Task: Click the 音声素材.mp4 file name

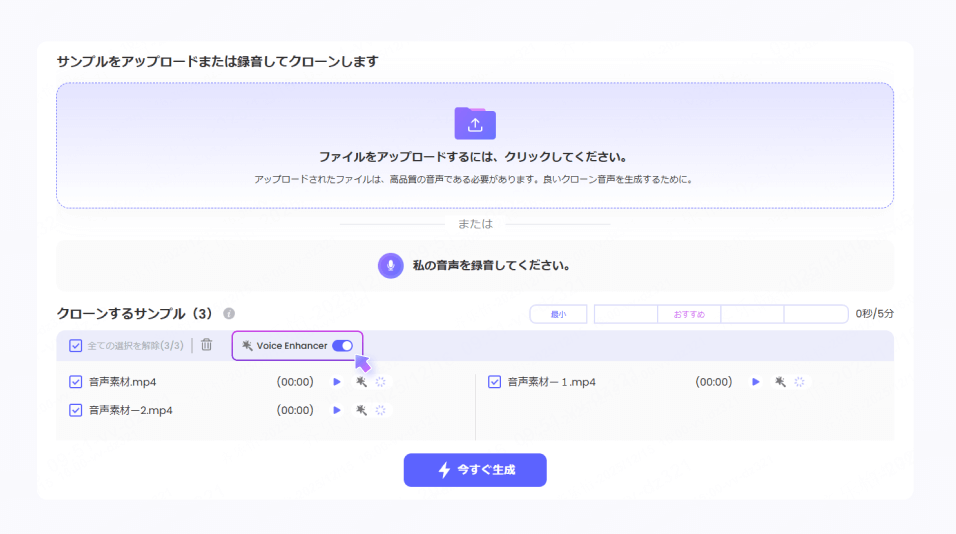Action: click(x=123, y=382)
